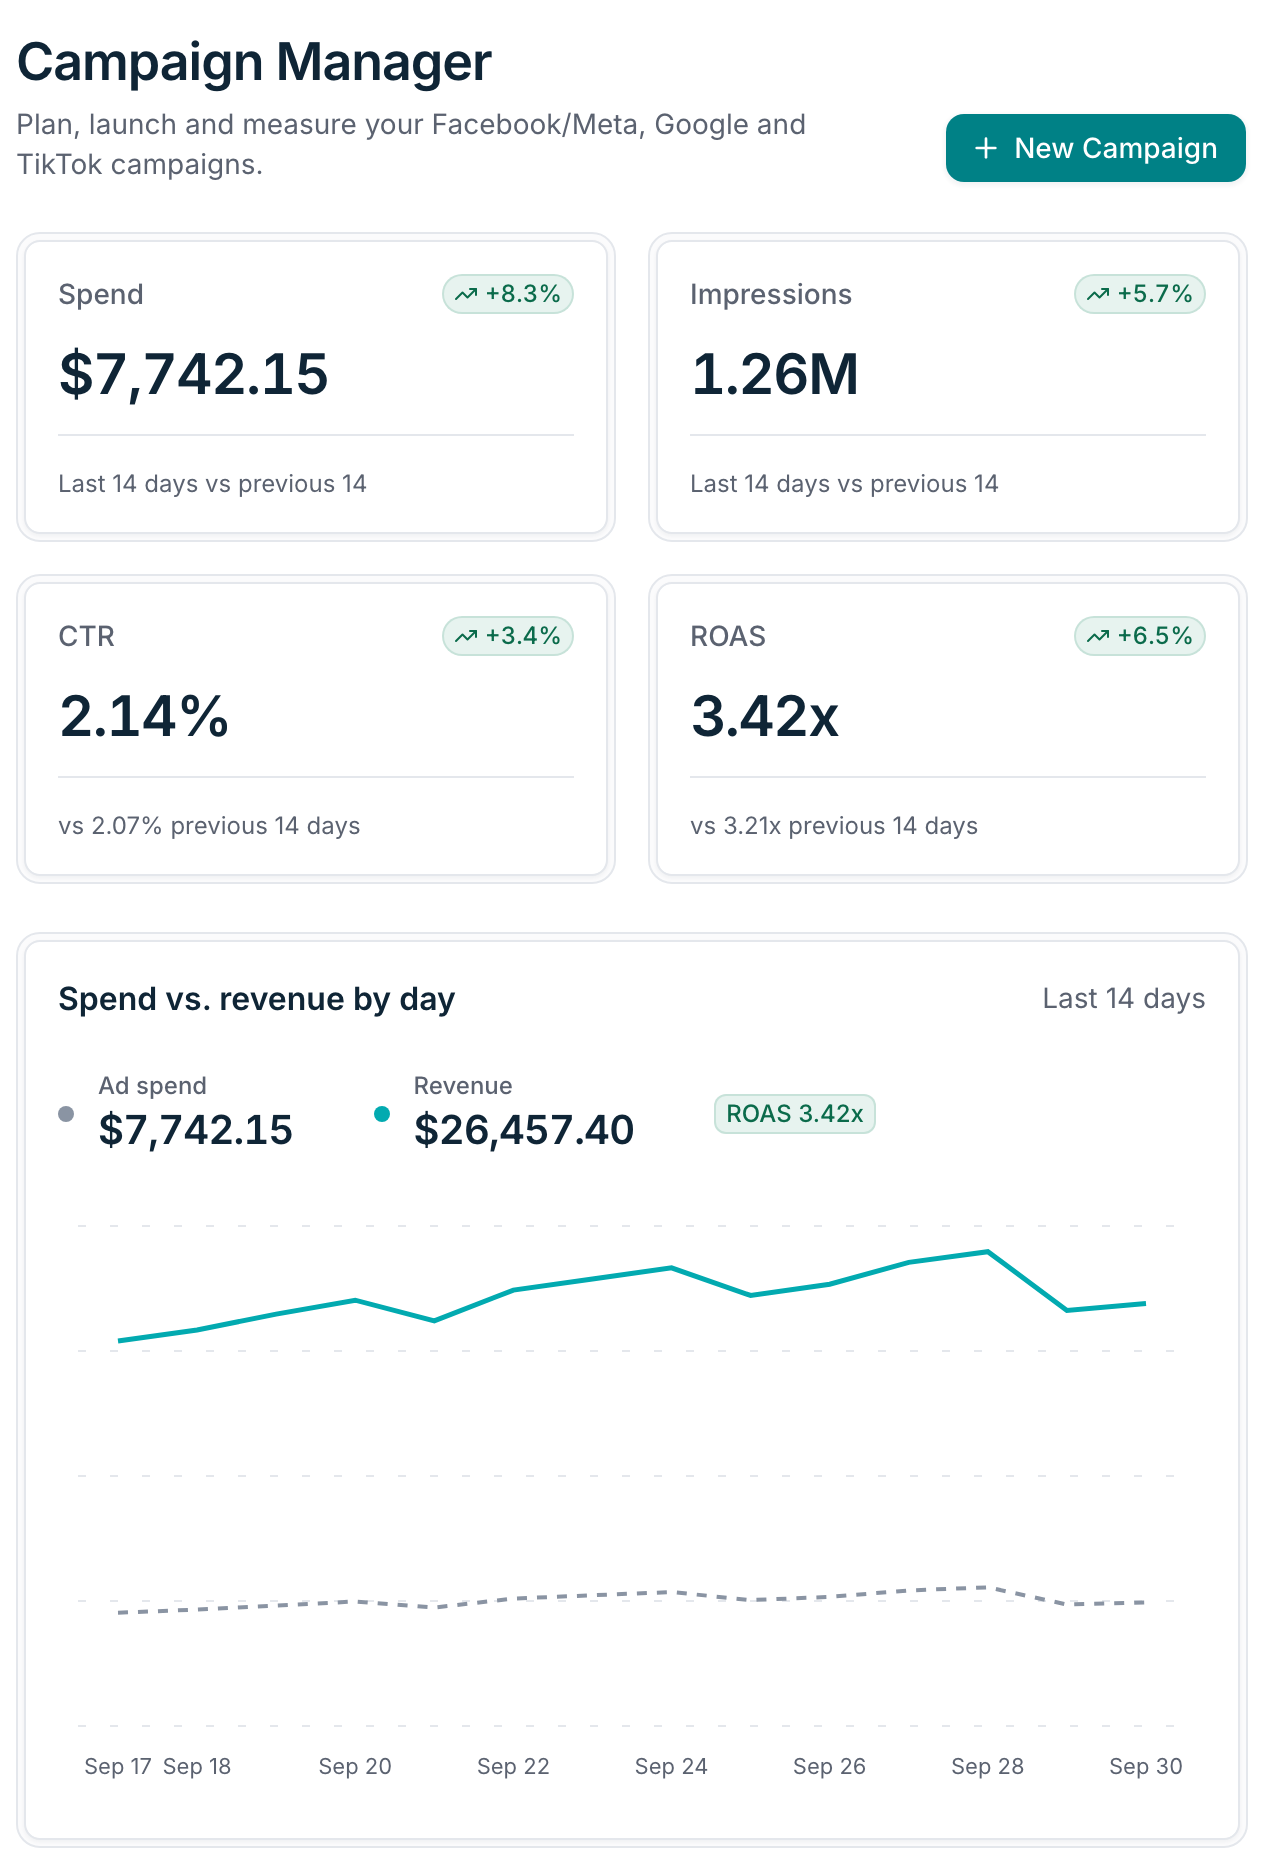Click the Ad spend total $7,742.15 in chart
Screen dimensions: 1264x1870
[x=196, y=1130]
